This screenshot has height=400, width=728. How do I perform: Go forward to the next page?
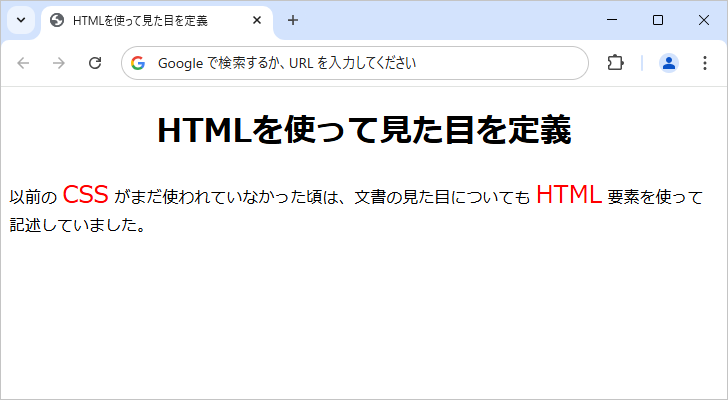coord(59,63)
